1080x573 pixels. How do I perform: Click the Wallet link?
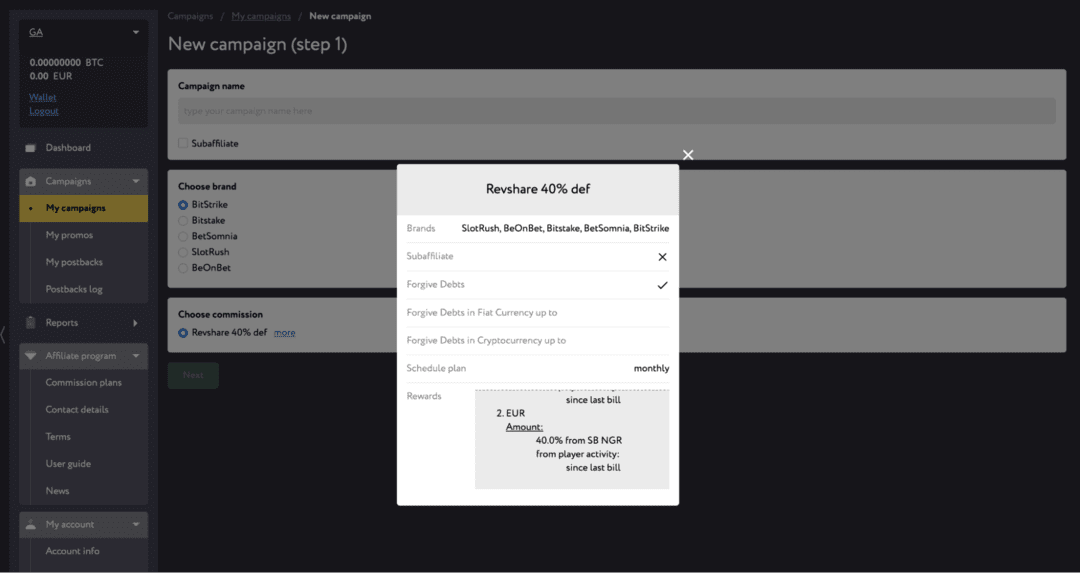43,97
